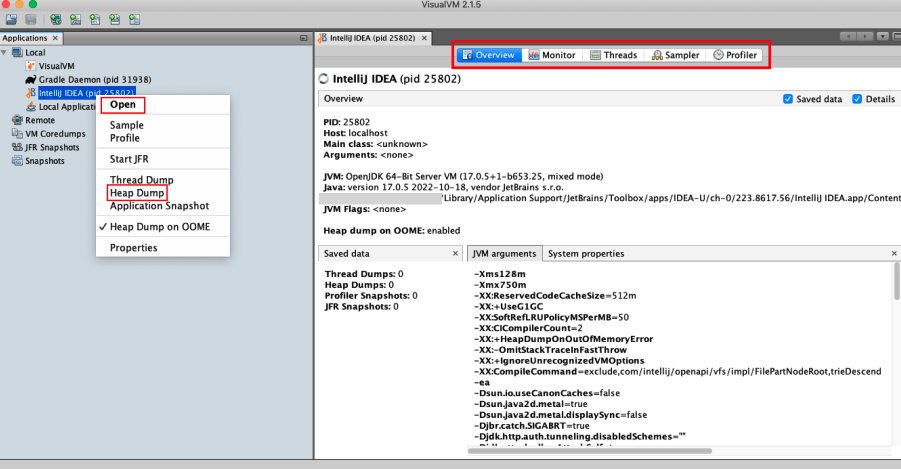This screenshot has height=469, width=901.
Task: Close the Applications panel tab
Action: click(55, 38)
